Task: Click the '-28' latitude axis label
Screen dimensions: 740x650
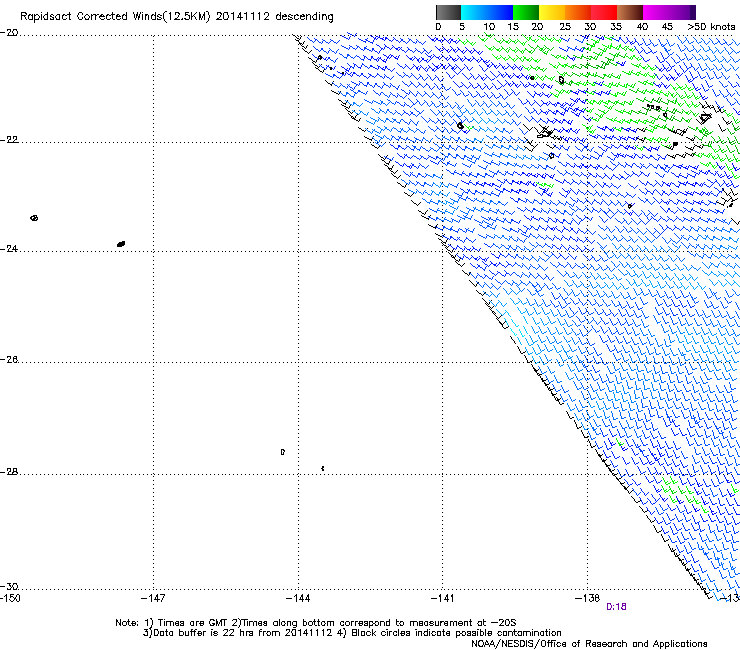Action: tap(9, 472)
